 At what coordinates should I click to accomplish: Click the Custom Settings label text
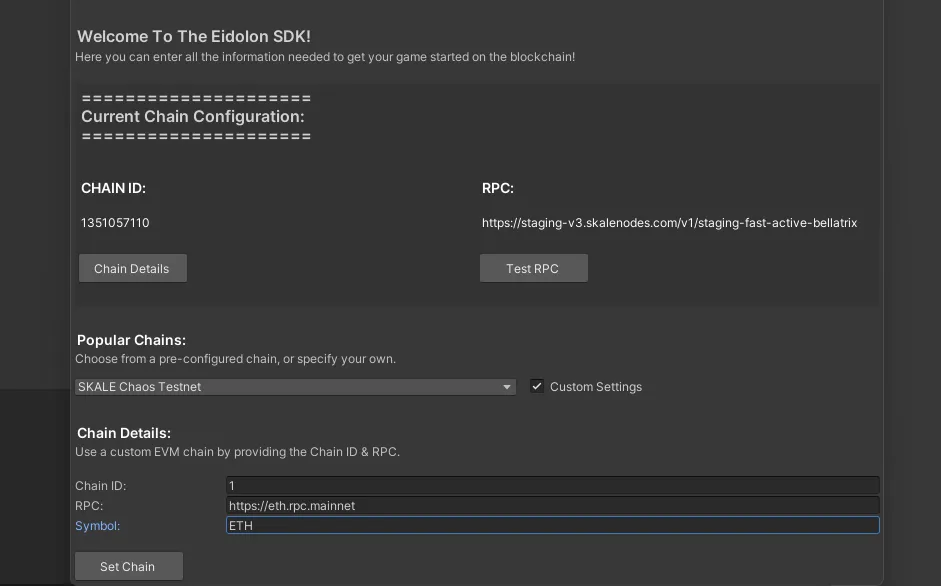[596, 387]
